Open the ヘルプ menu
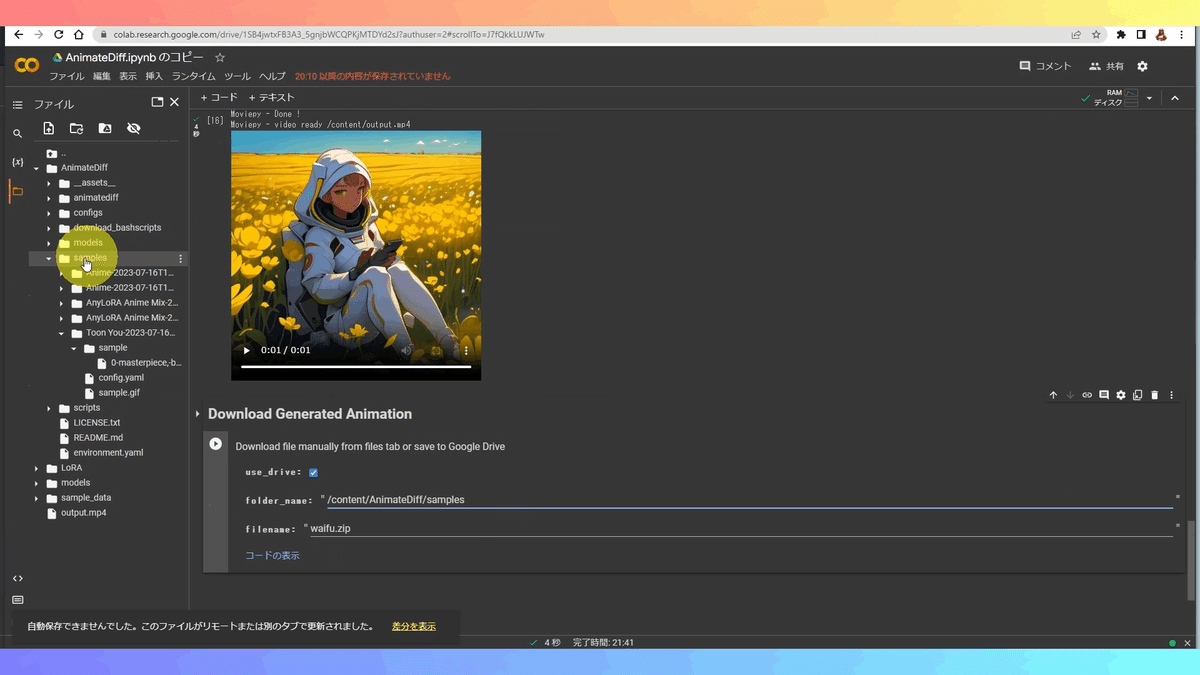The height and width of the screenshot is (675, 1200). pos(272,76)
